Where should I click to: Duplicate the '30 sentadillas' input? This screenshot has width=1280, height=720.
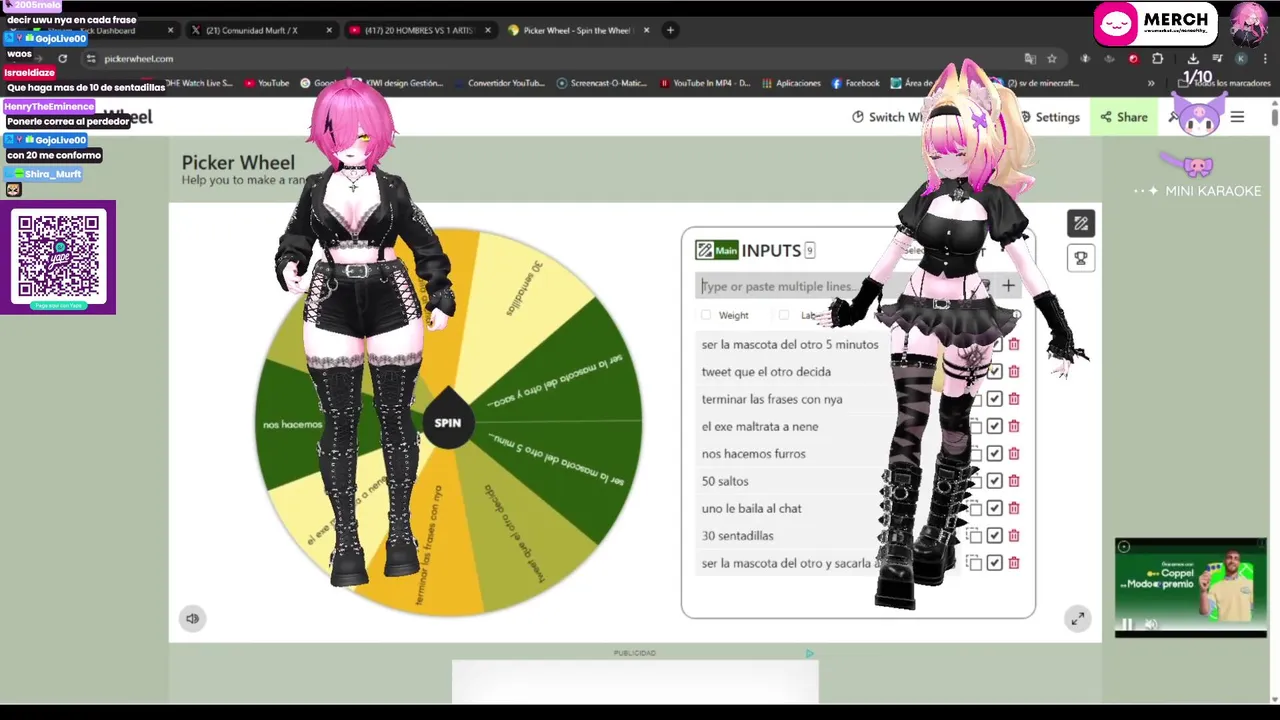(x=974, y=536)
